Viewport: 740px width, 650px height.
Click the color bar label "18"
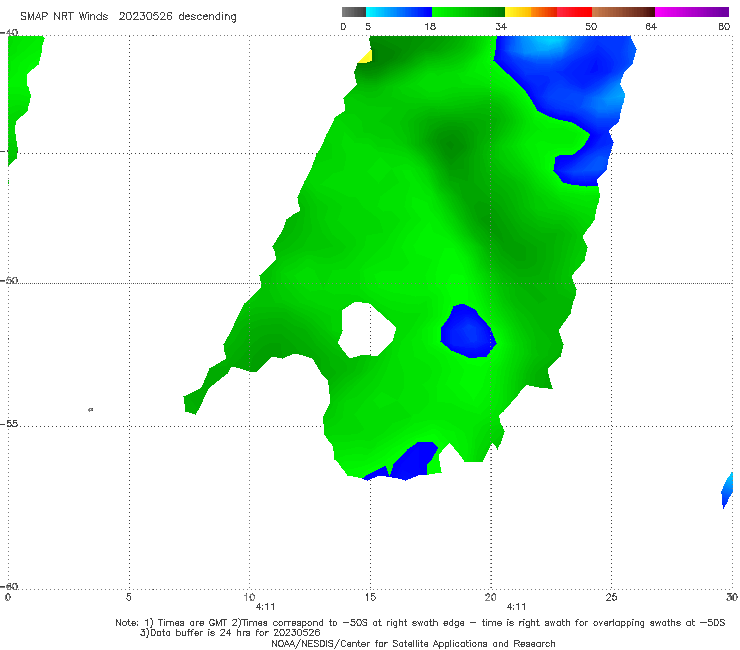tap(430, 27)
